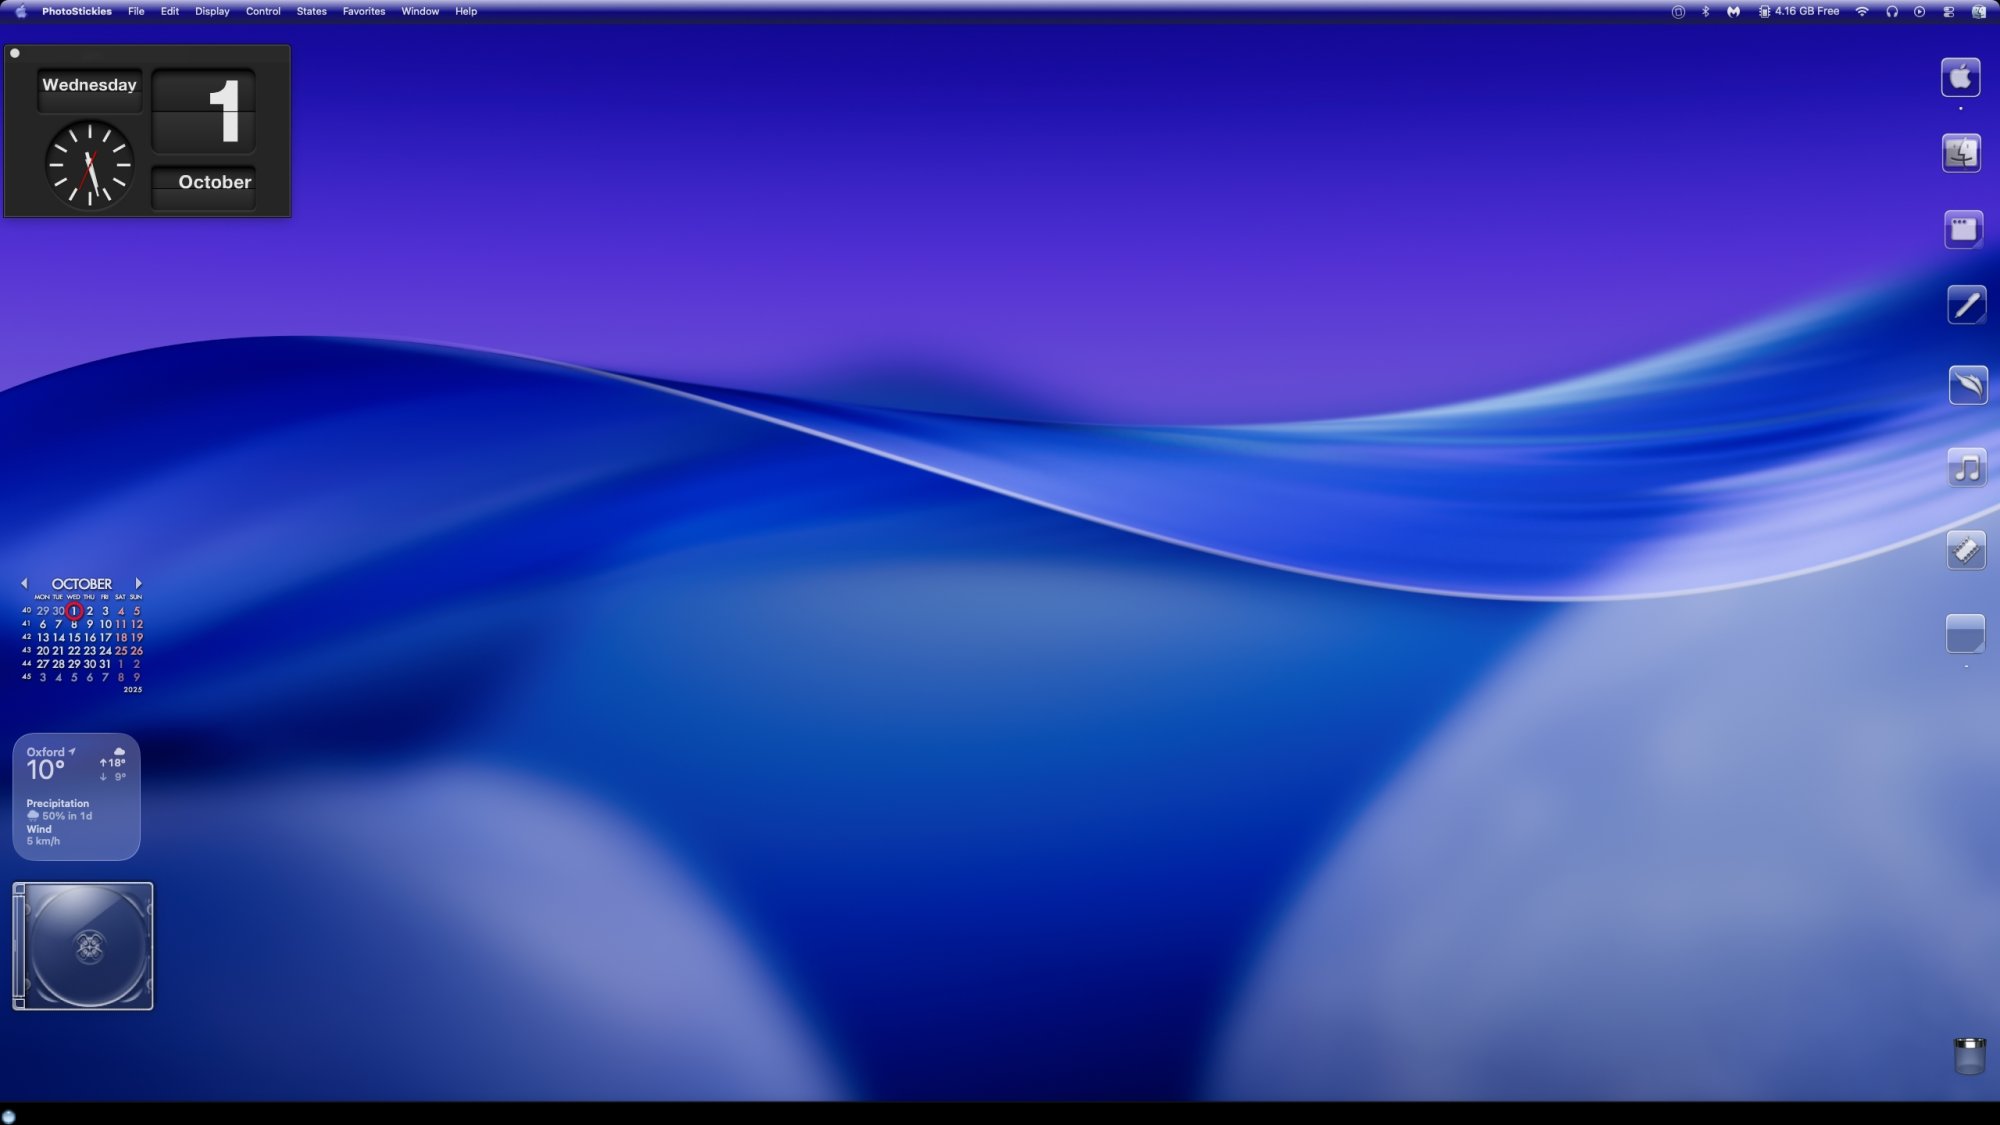Open the Wi-Fi status menu
The width and height of the screenshot is (2000, 1125).
coord(1861,12)
